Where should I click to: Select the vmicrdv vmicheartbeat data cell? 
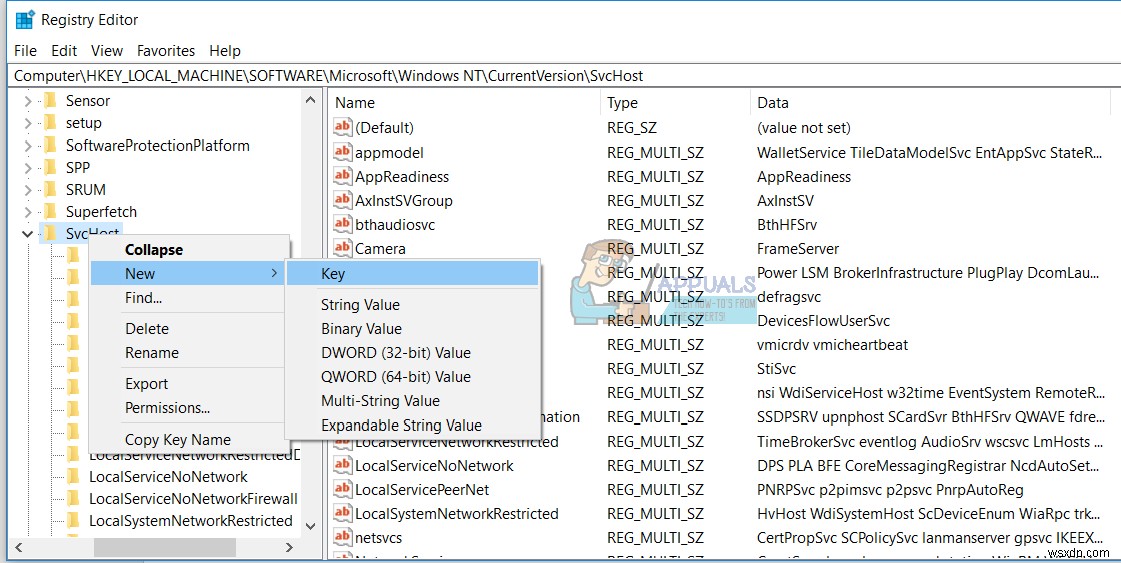(832, 345)
